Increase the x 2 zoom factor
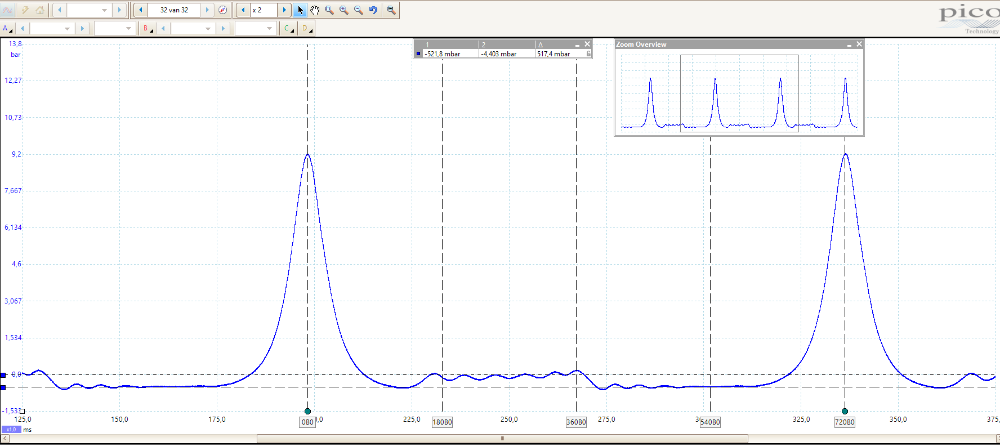The height and width of the screenshot is (445, 1000). point(286,9)
